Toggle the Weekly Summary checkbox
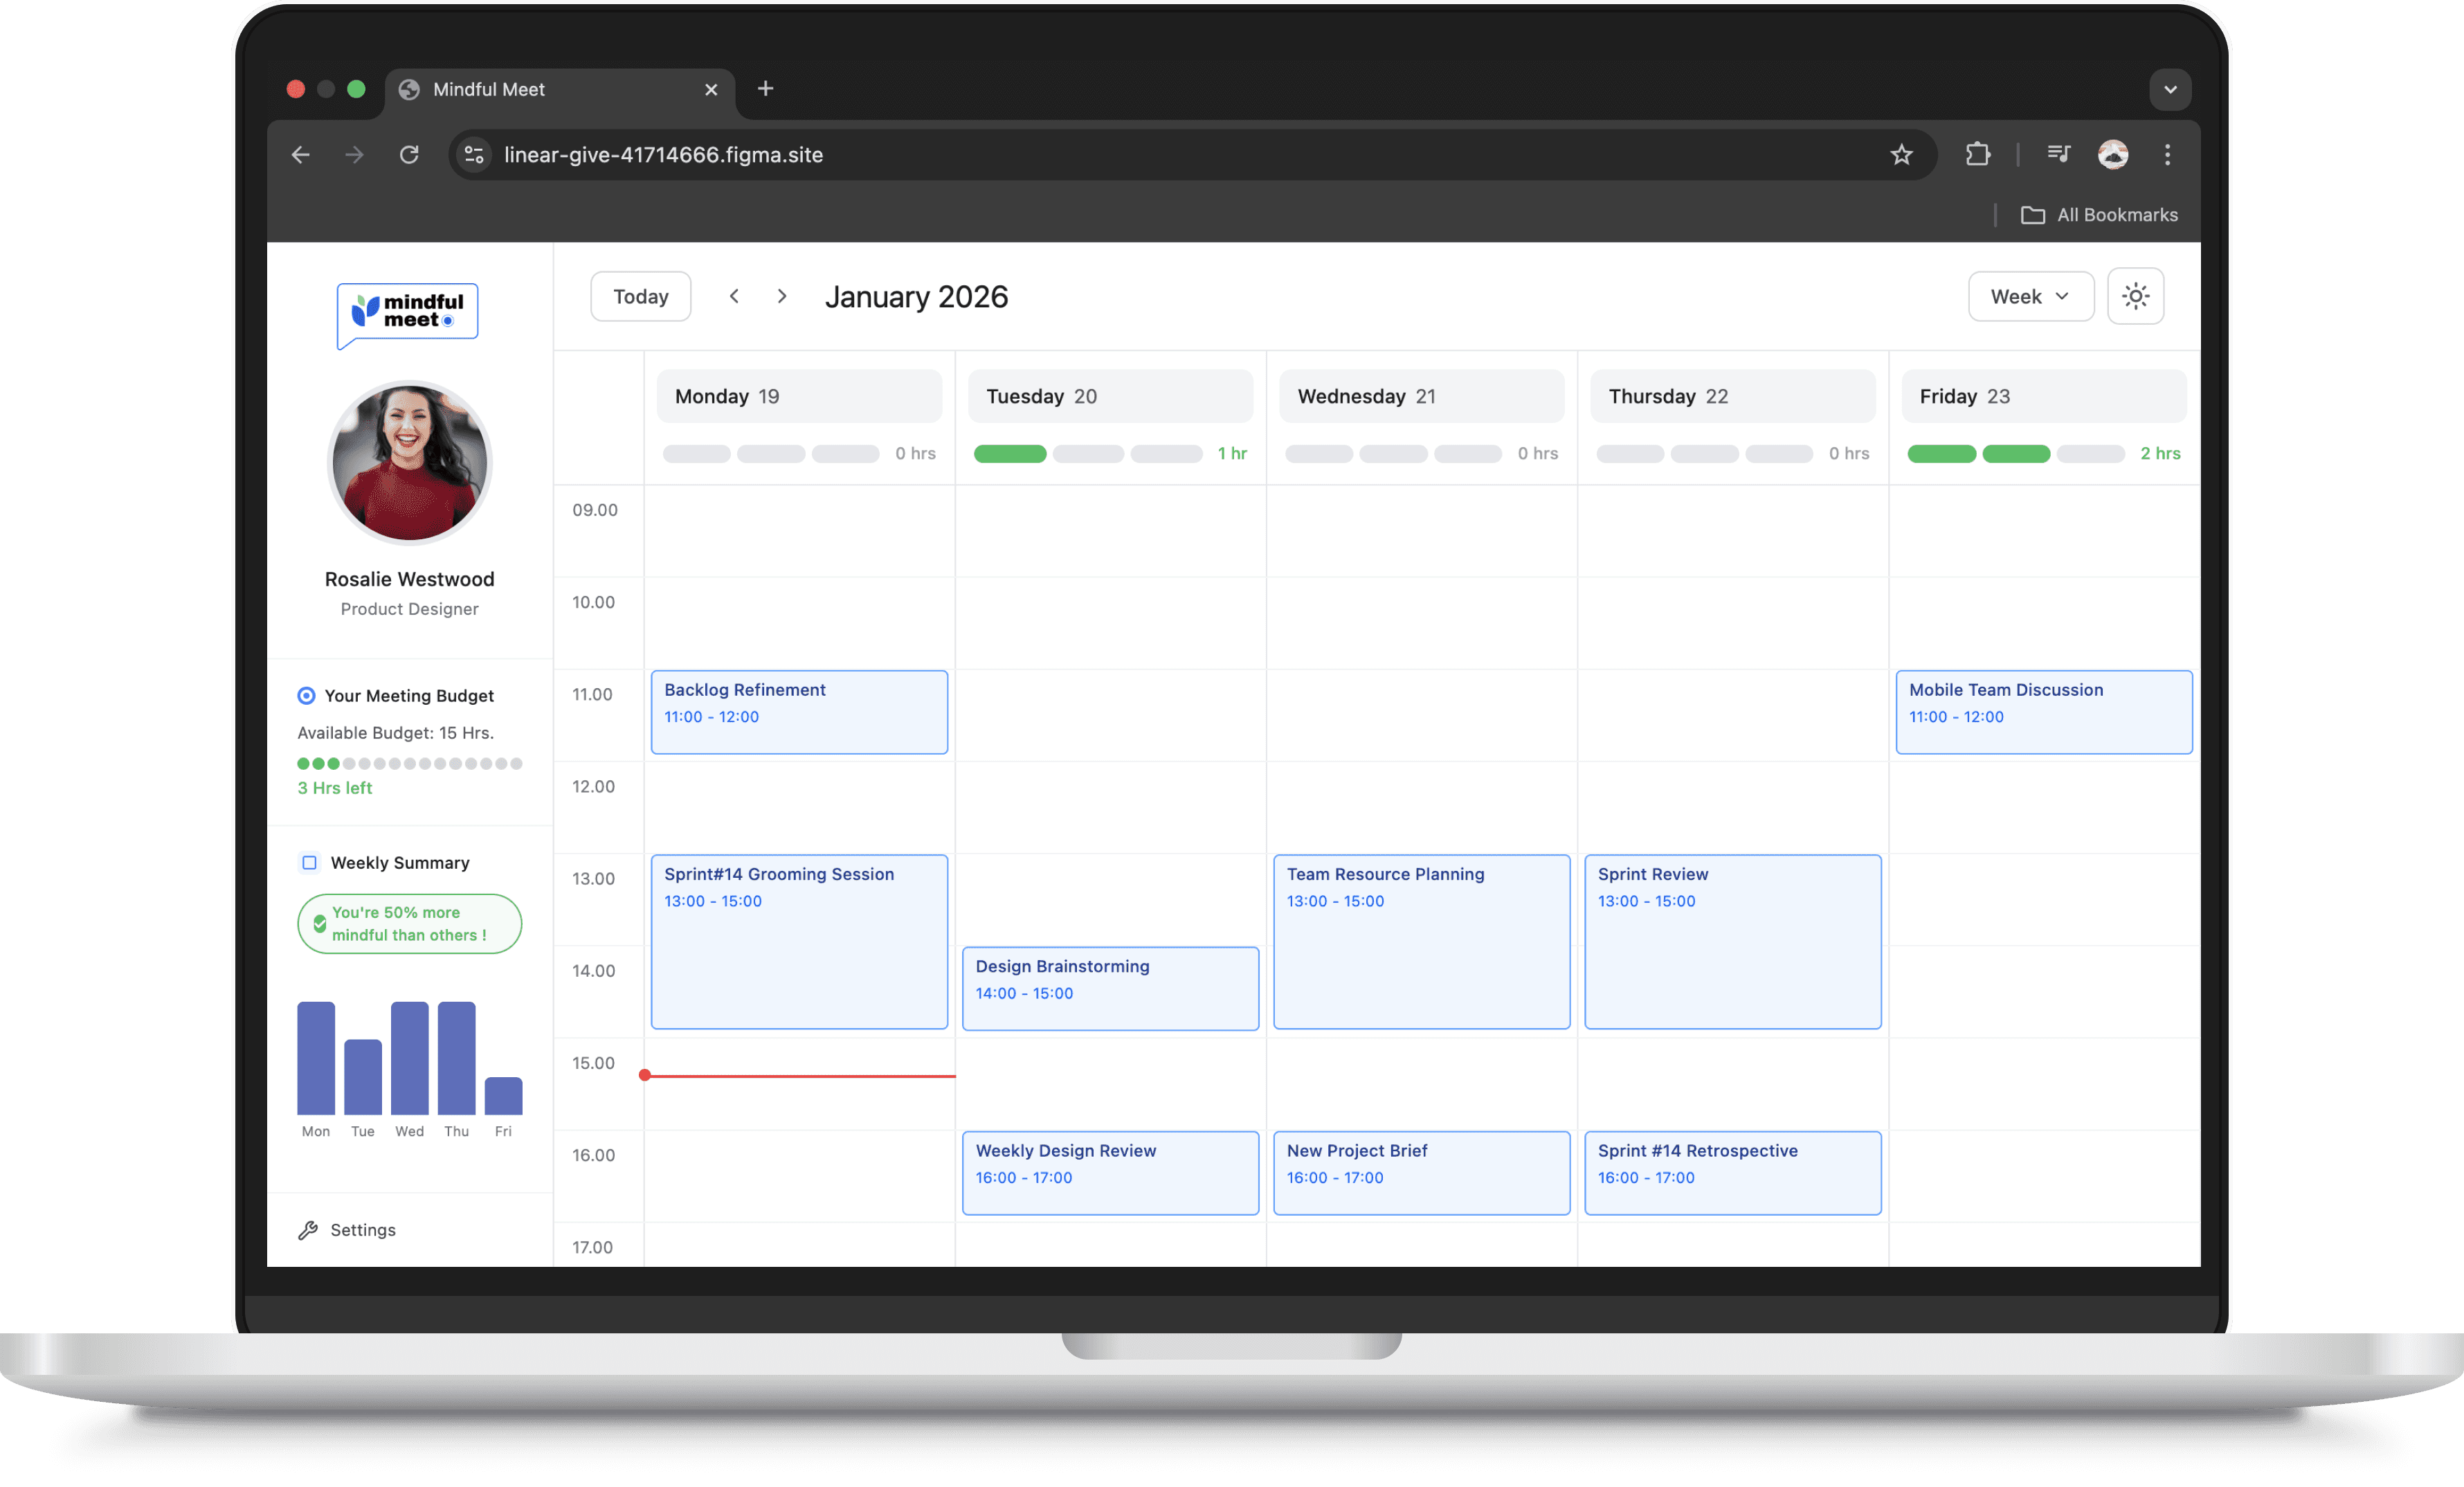The height and width of the screenshot is (1487, 2464). [310, 862]
